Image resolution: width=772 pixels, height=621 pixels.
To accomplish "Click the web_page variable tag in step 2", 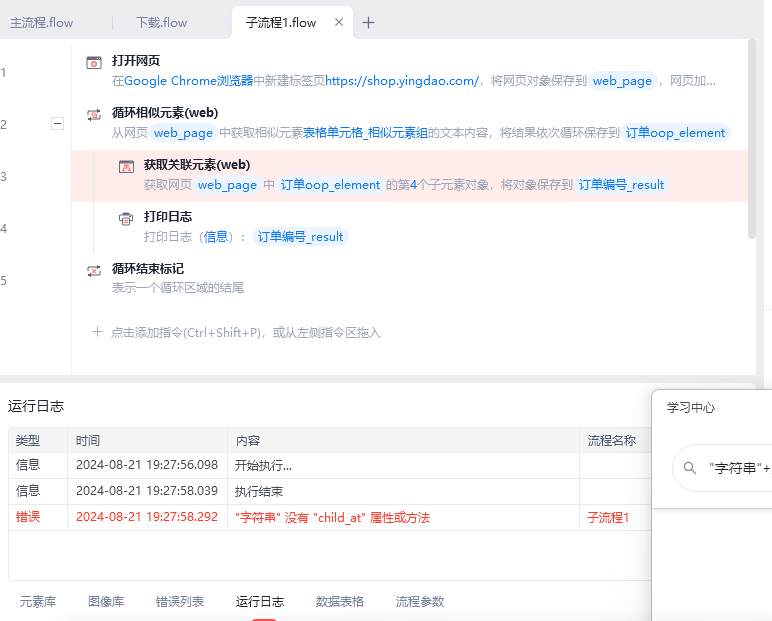I will point(184,133).
